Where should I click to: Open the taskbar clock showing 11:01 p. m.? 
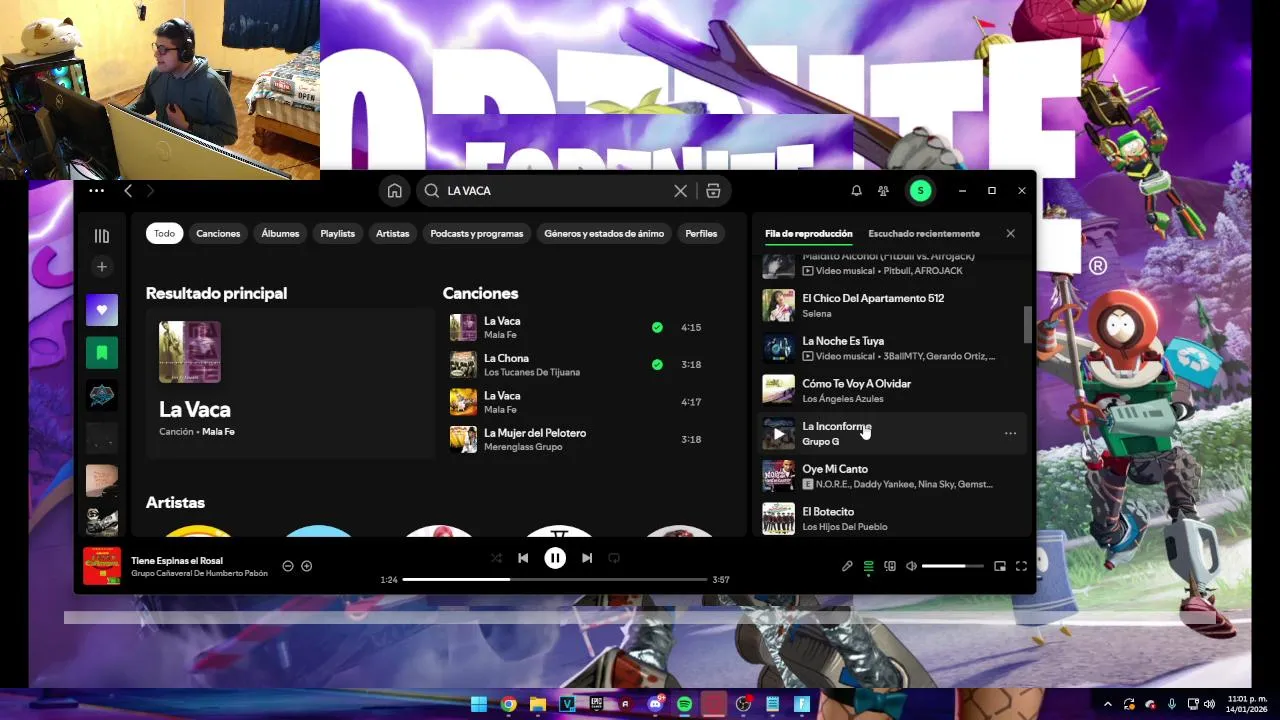pos(1247,704)
